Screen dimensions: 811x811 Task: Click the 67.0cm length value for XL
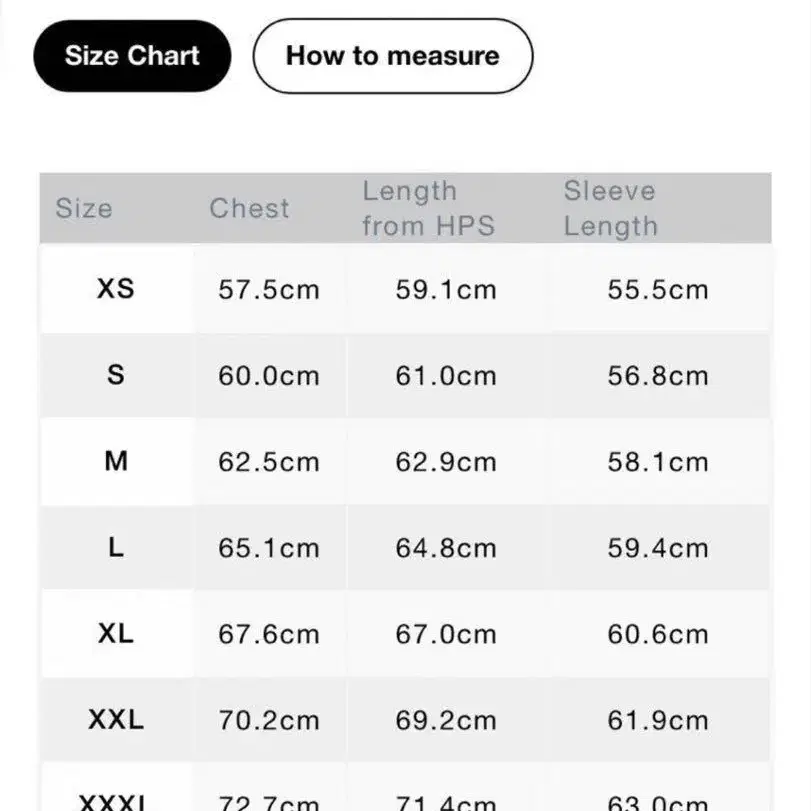tap(446, 634)
